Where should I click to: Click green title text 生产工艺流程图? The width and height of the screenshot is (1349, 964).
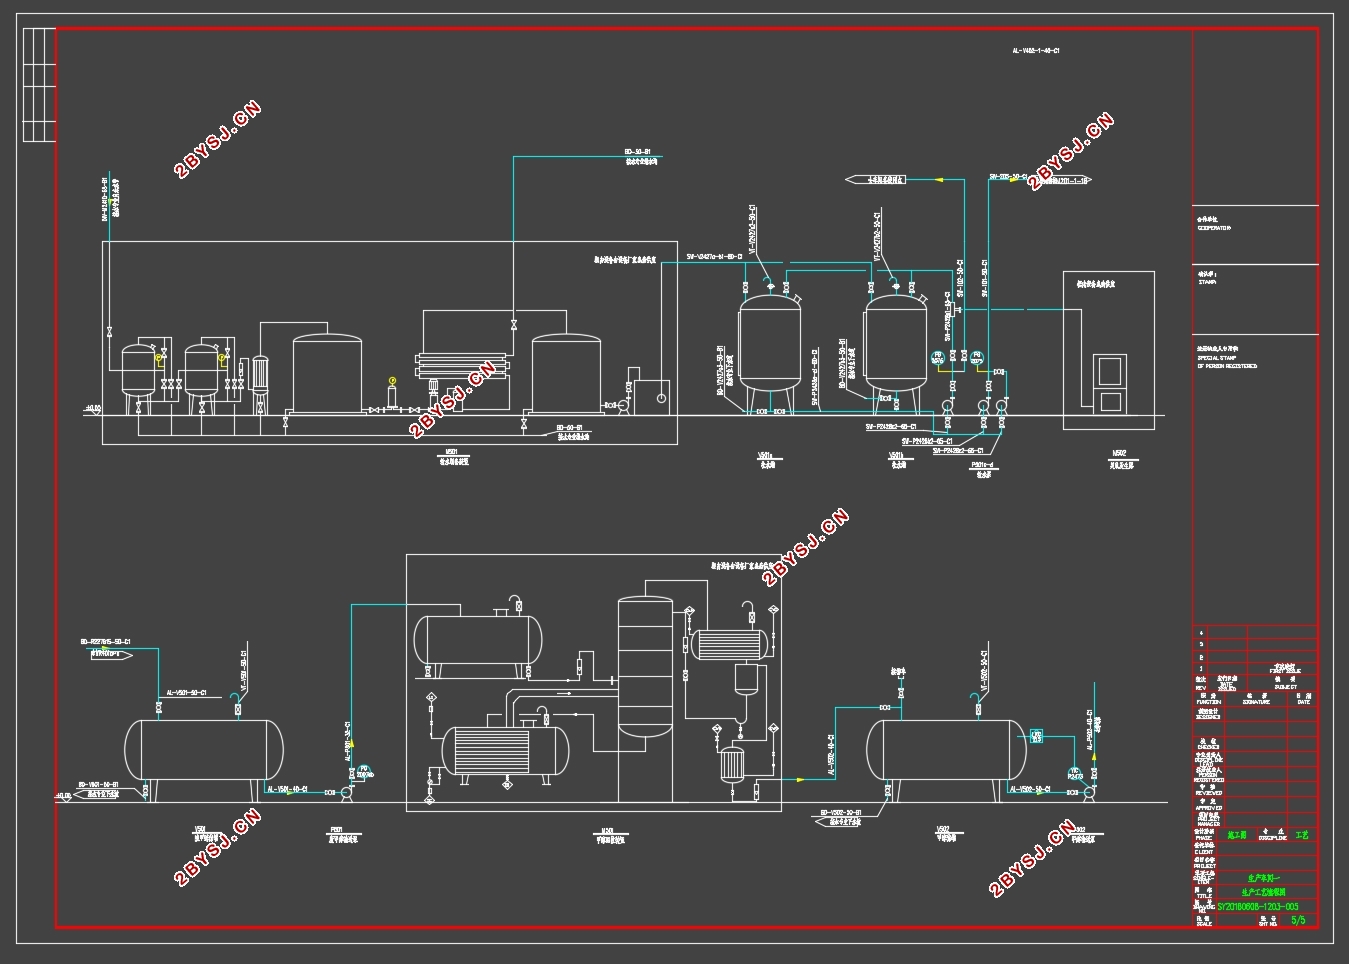tap(1263, 891)
